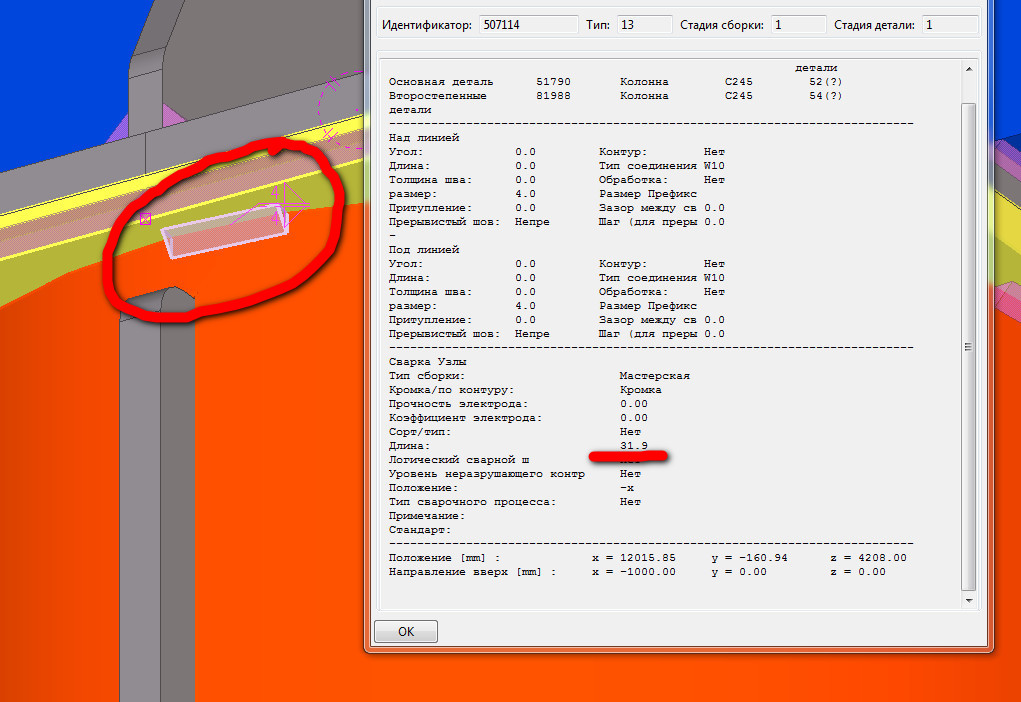Click the Стадия сборки value field

coord(798,24)
